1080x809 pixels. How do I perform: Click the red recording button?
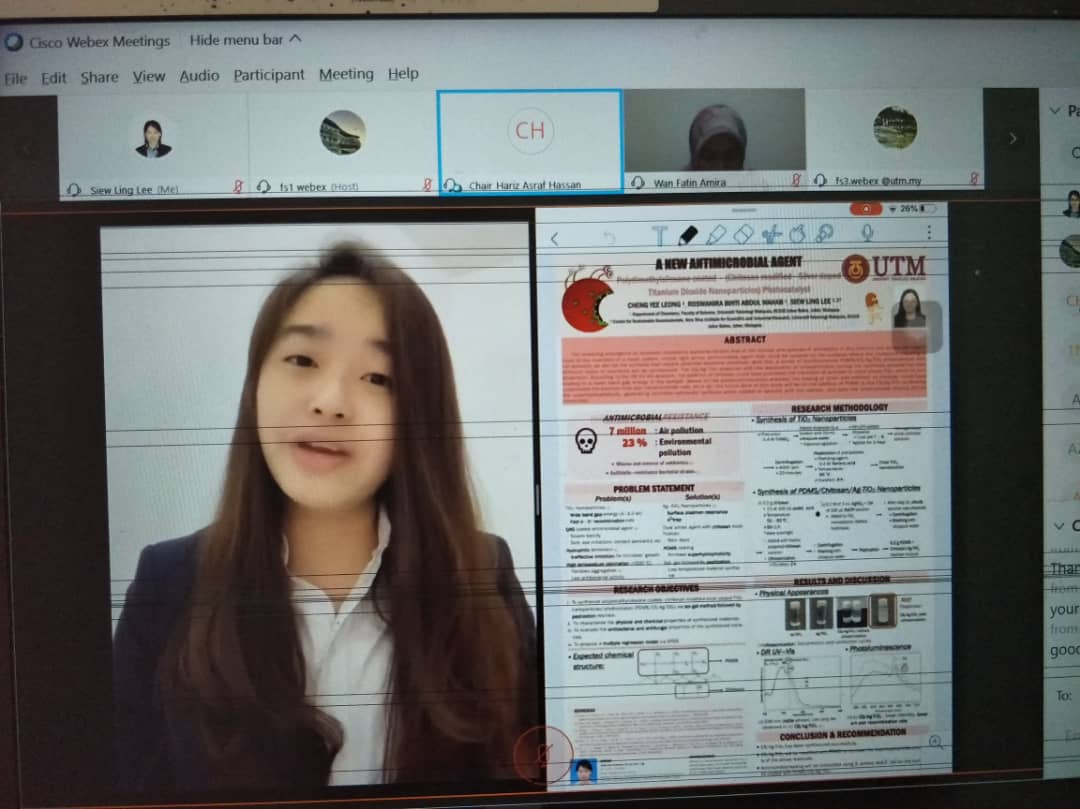pos(865,208)
